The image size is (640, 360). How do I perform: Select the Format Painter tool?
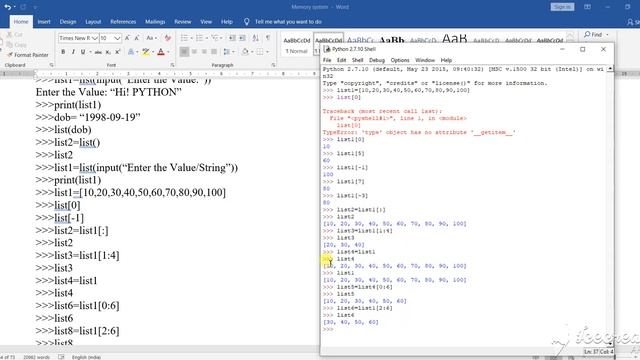[x=27, y=55]
